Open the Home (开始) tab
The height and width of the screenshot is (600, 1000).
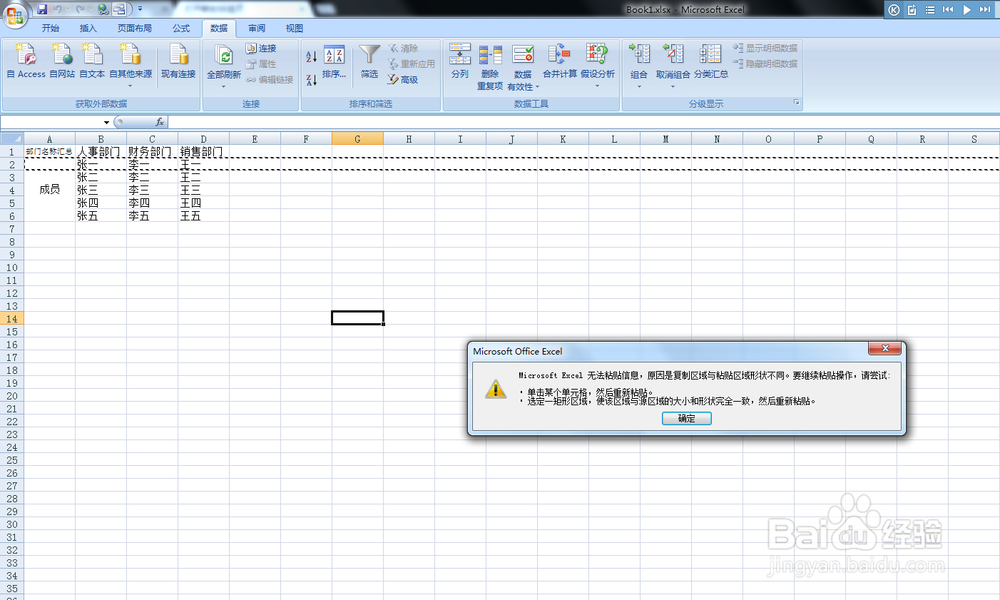[50, 28]
